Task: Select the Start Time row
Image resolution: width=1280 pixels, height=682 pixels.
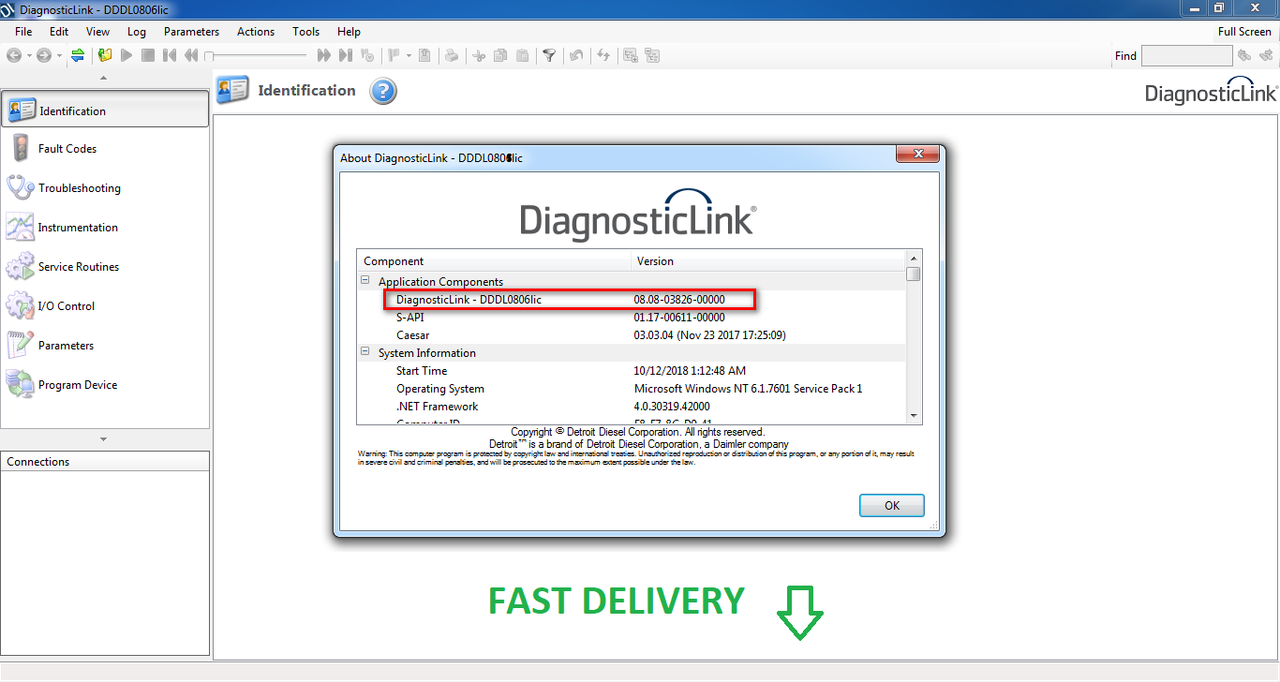Action: pyautogui.click(x=632, y=371)
